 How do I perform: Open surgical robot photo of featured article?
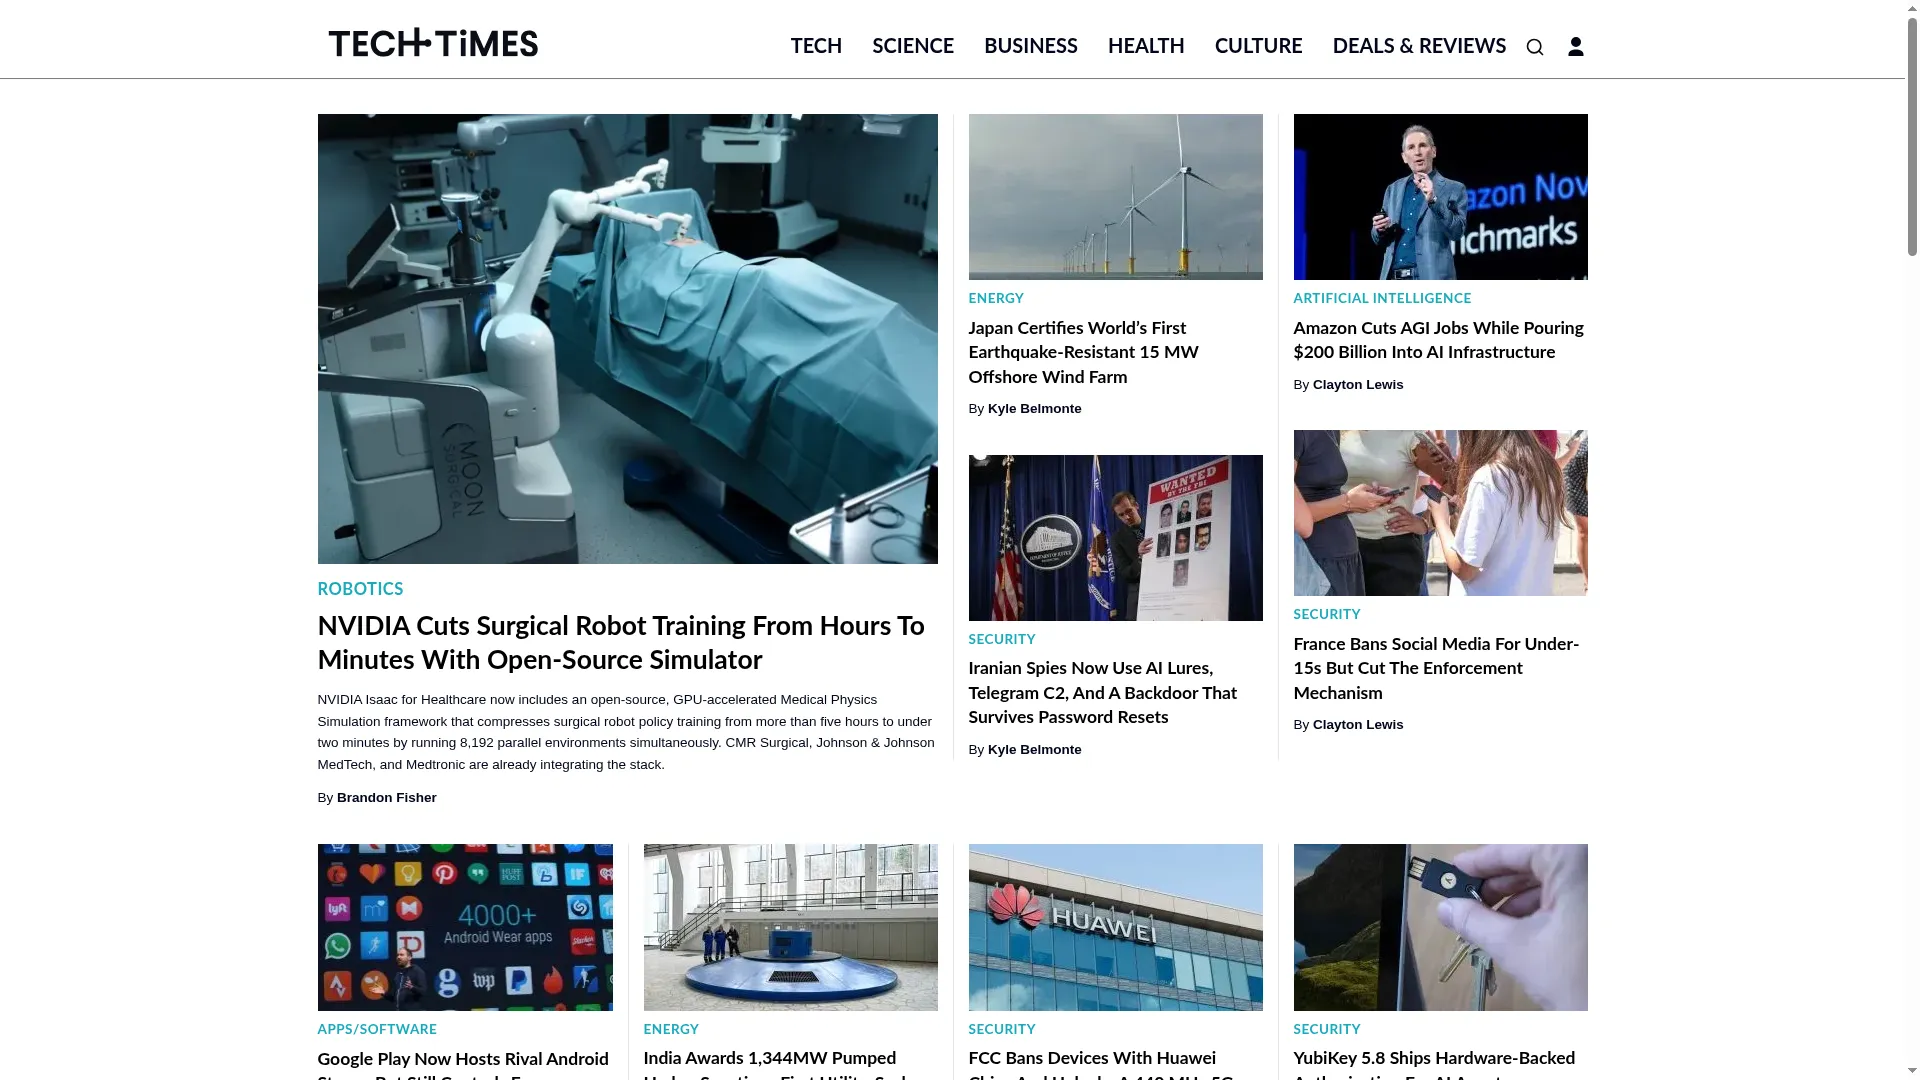[628, 339]
